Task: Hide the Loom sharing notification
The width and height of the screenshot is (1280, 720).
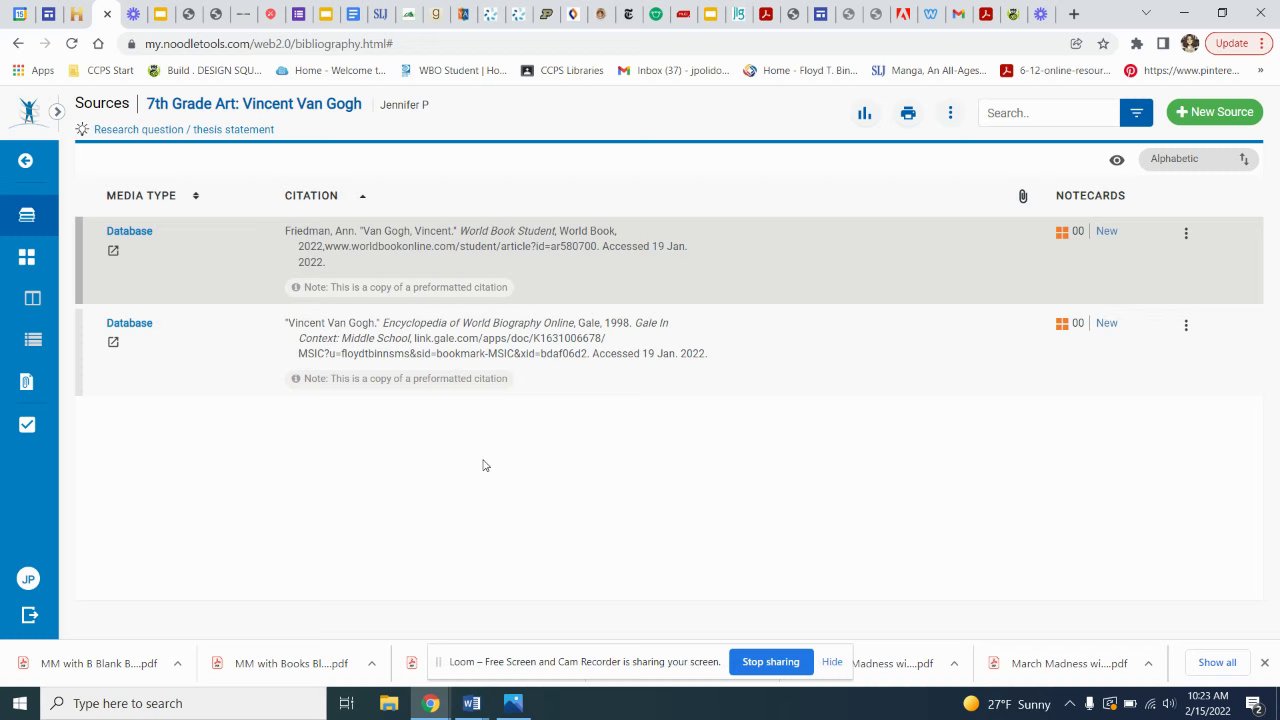Action: pyautogui.click(x=832, y=662)
